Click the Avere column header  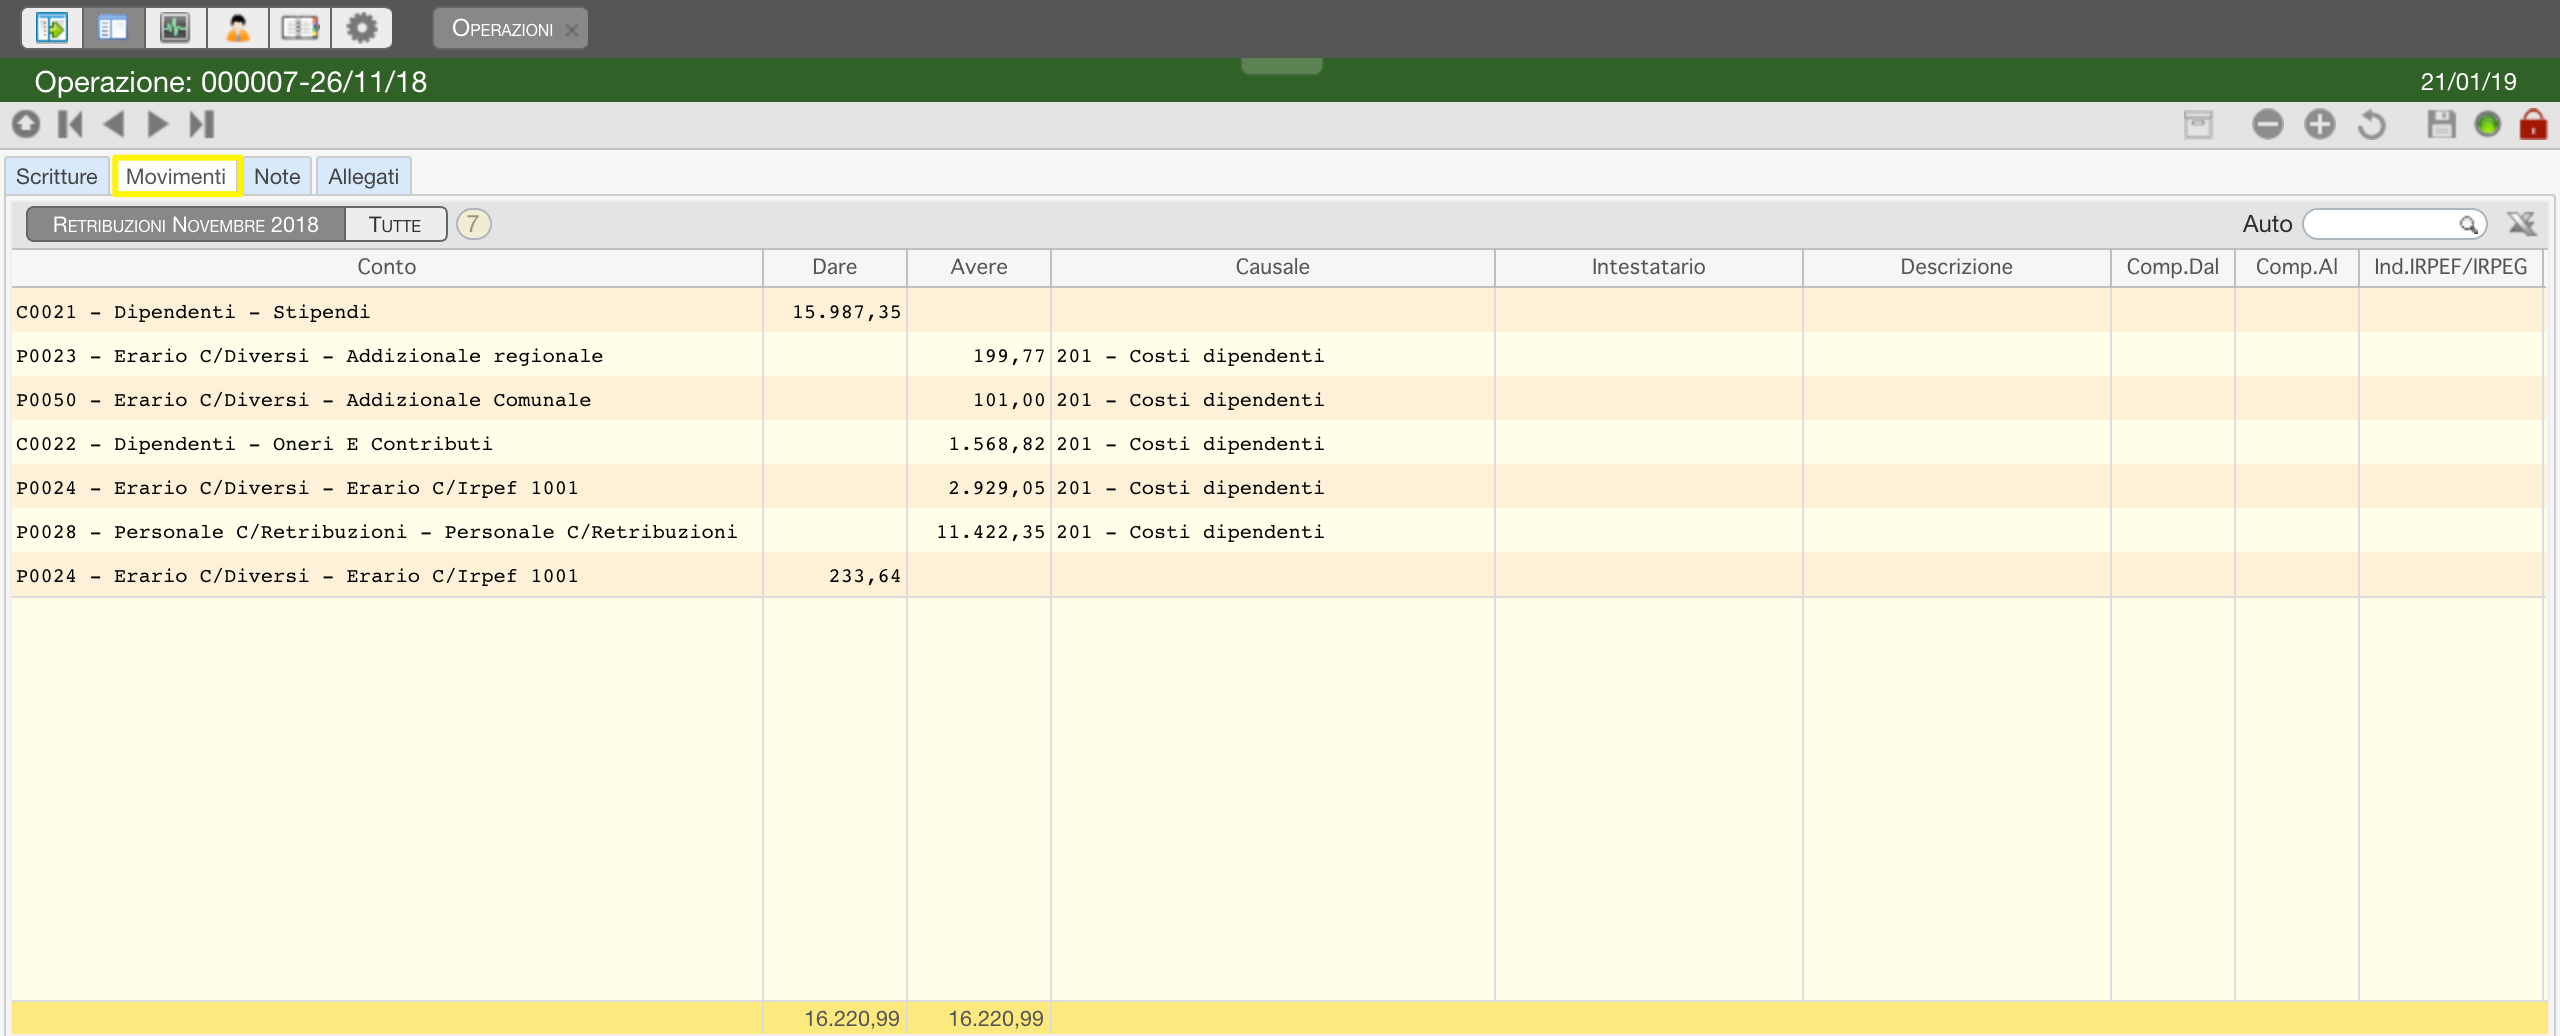(x=978, y=267)
